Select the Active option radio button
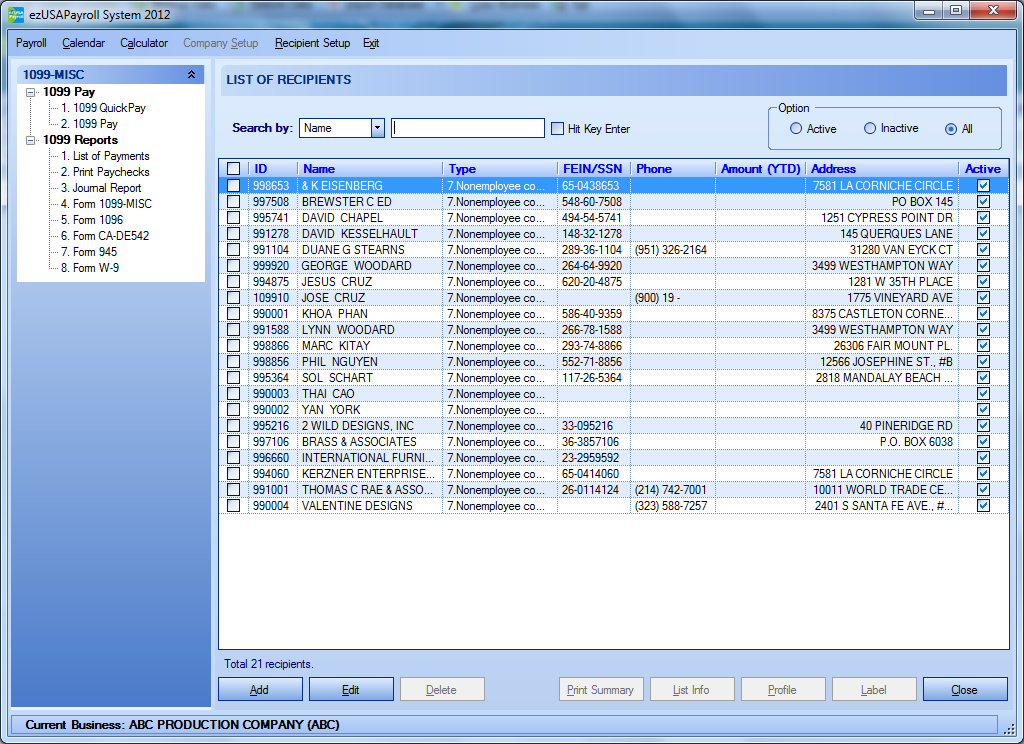This screenshot has height=744, width=1024. pyautogui.click(x=796, y=129)
